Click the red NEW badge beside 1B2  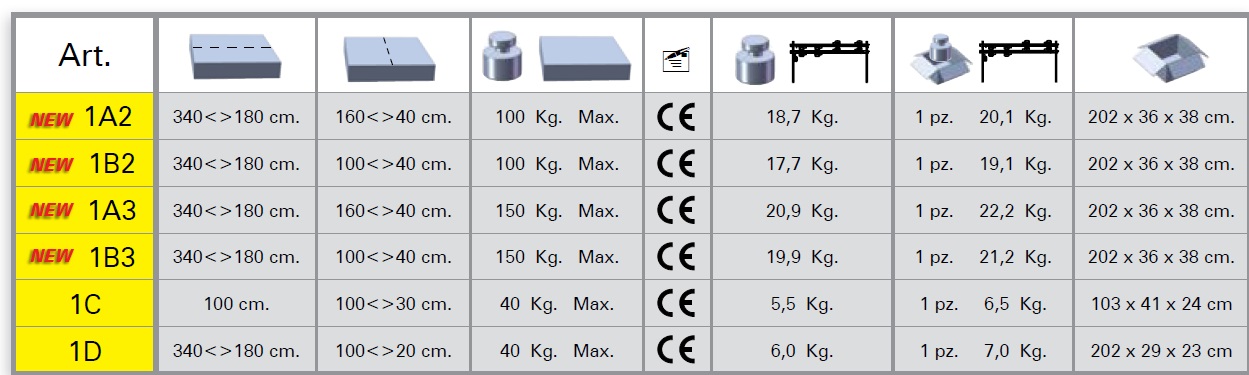tap(51, 165)
